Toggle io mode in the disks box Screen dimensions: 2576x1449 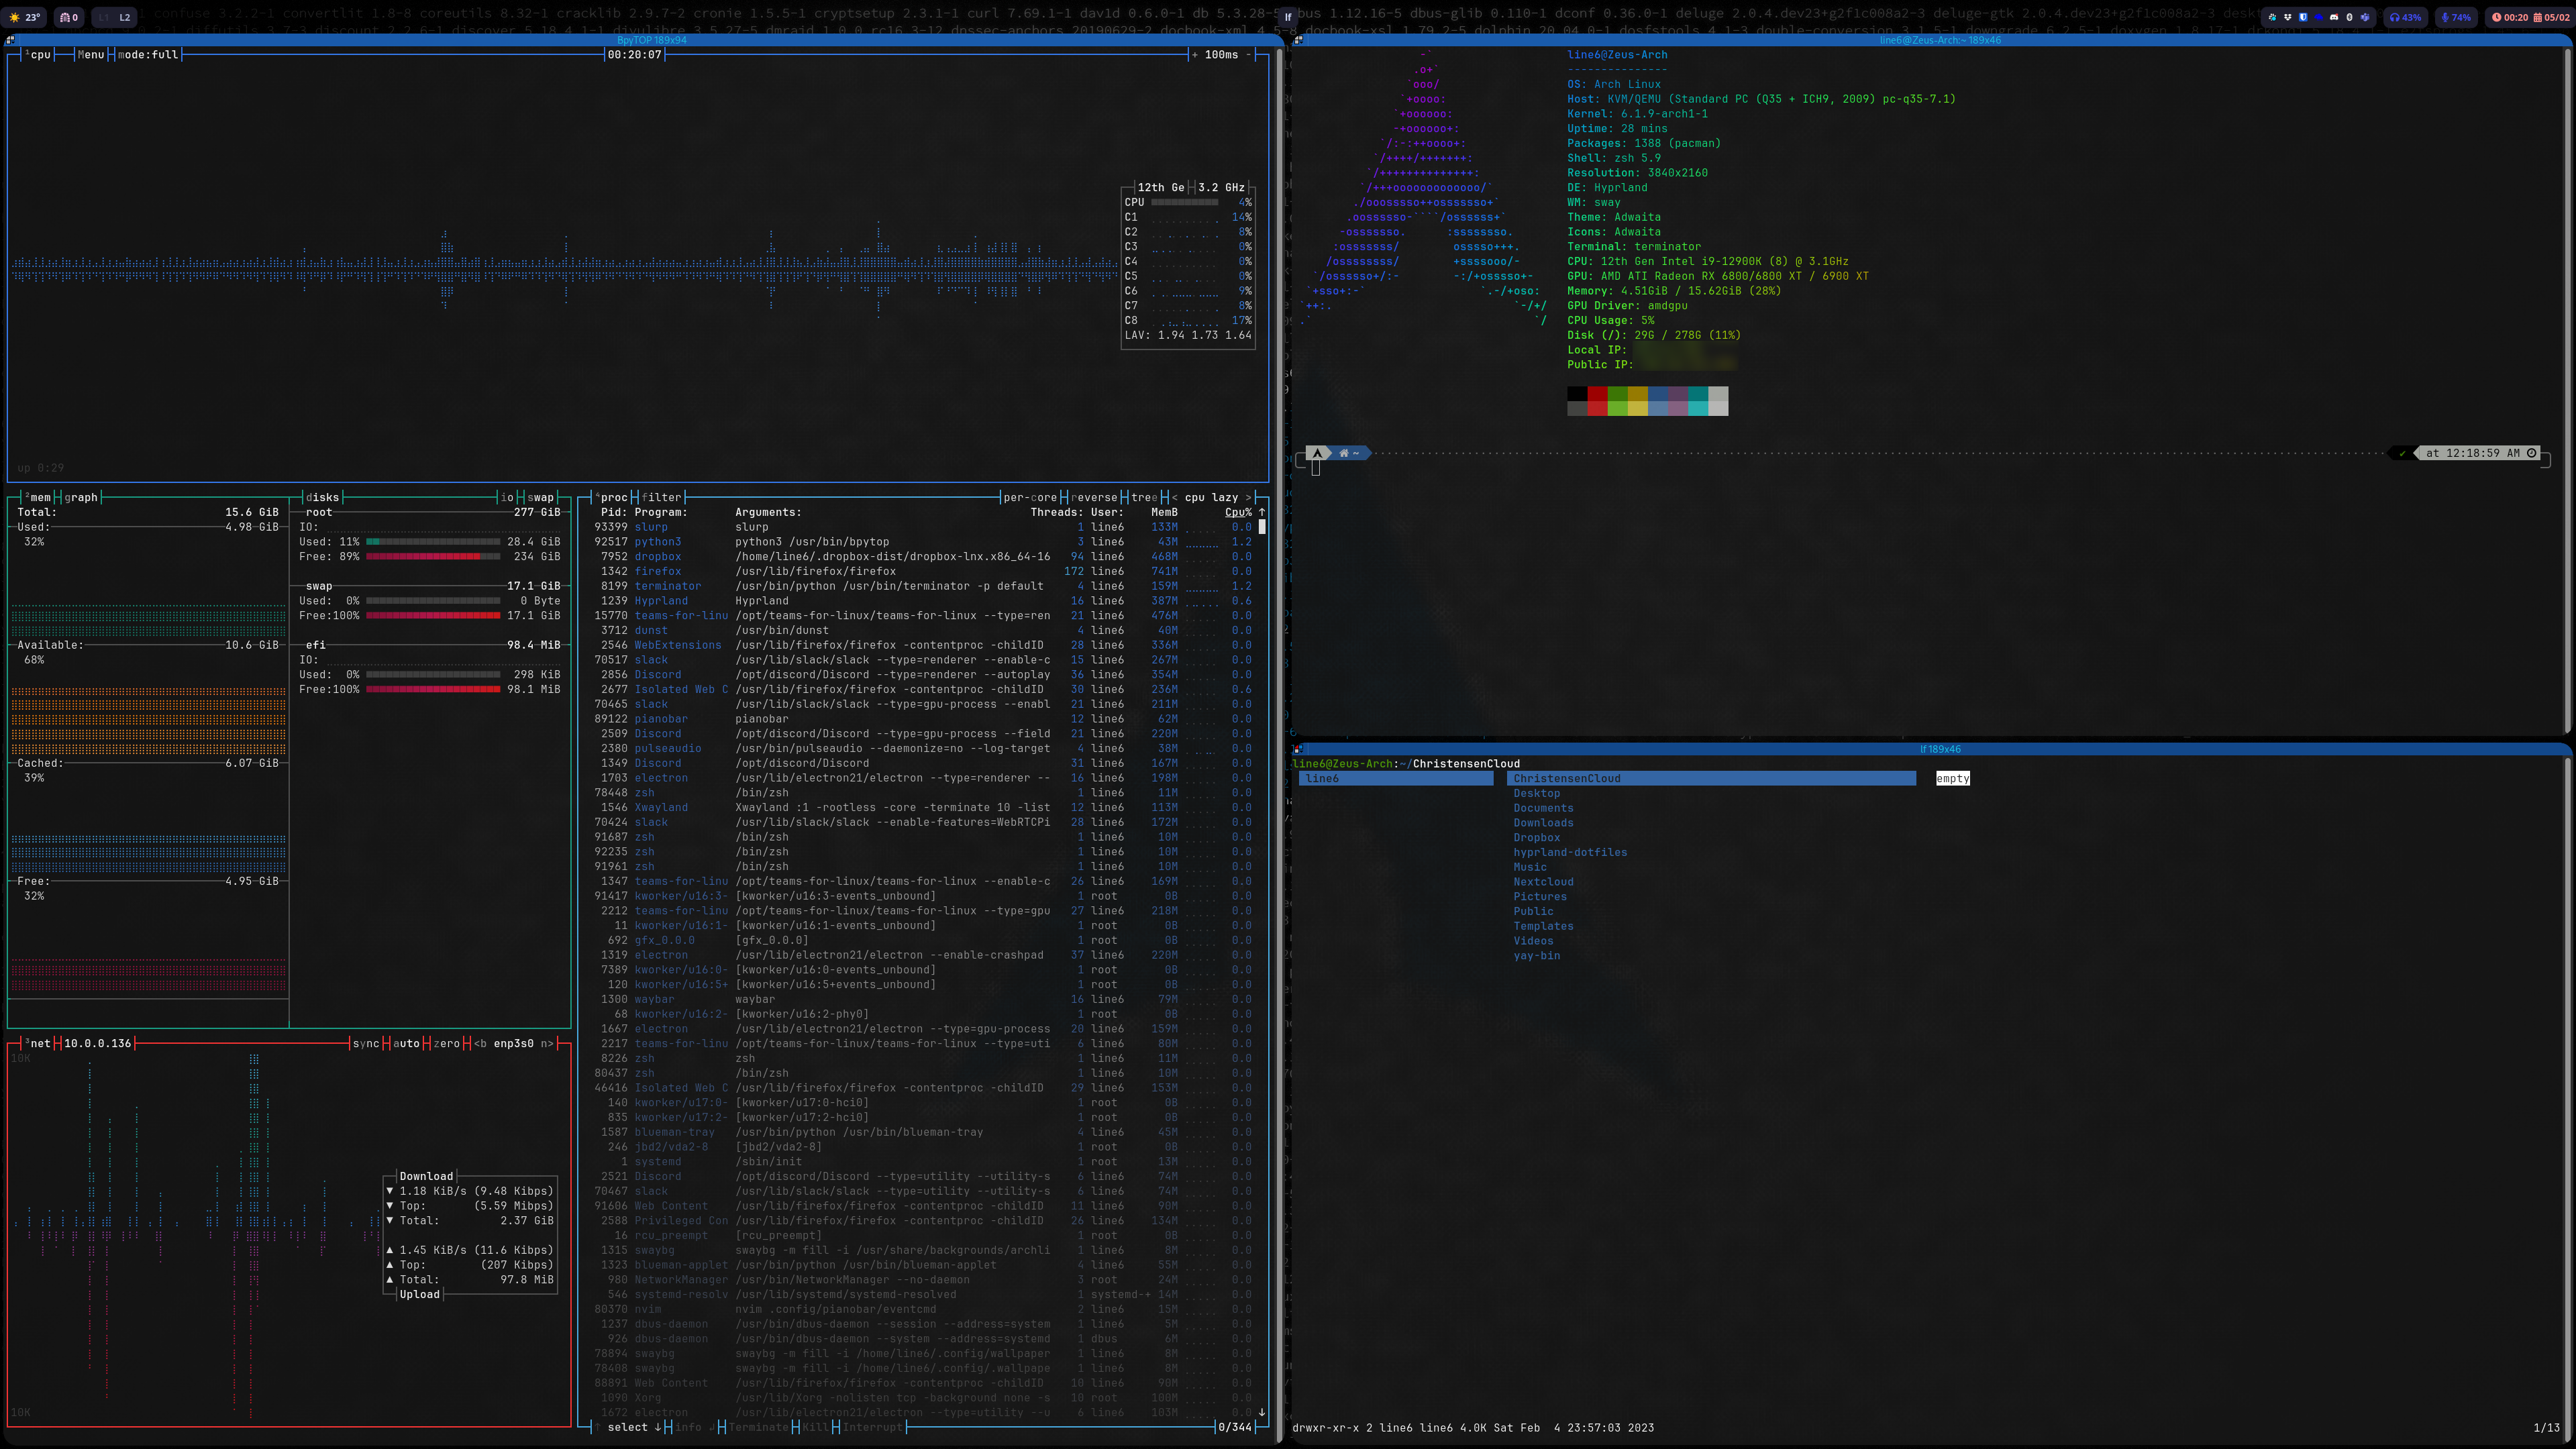click(507, 497)
